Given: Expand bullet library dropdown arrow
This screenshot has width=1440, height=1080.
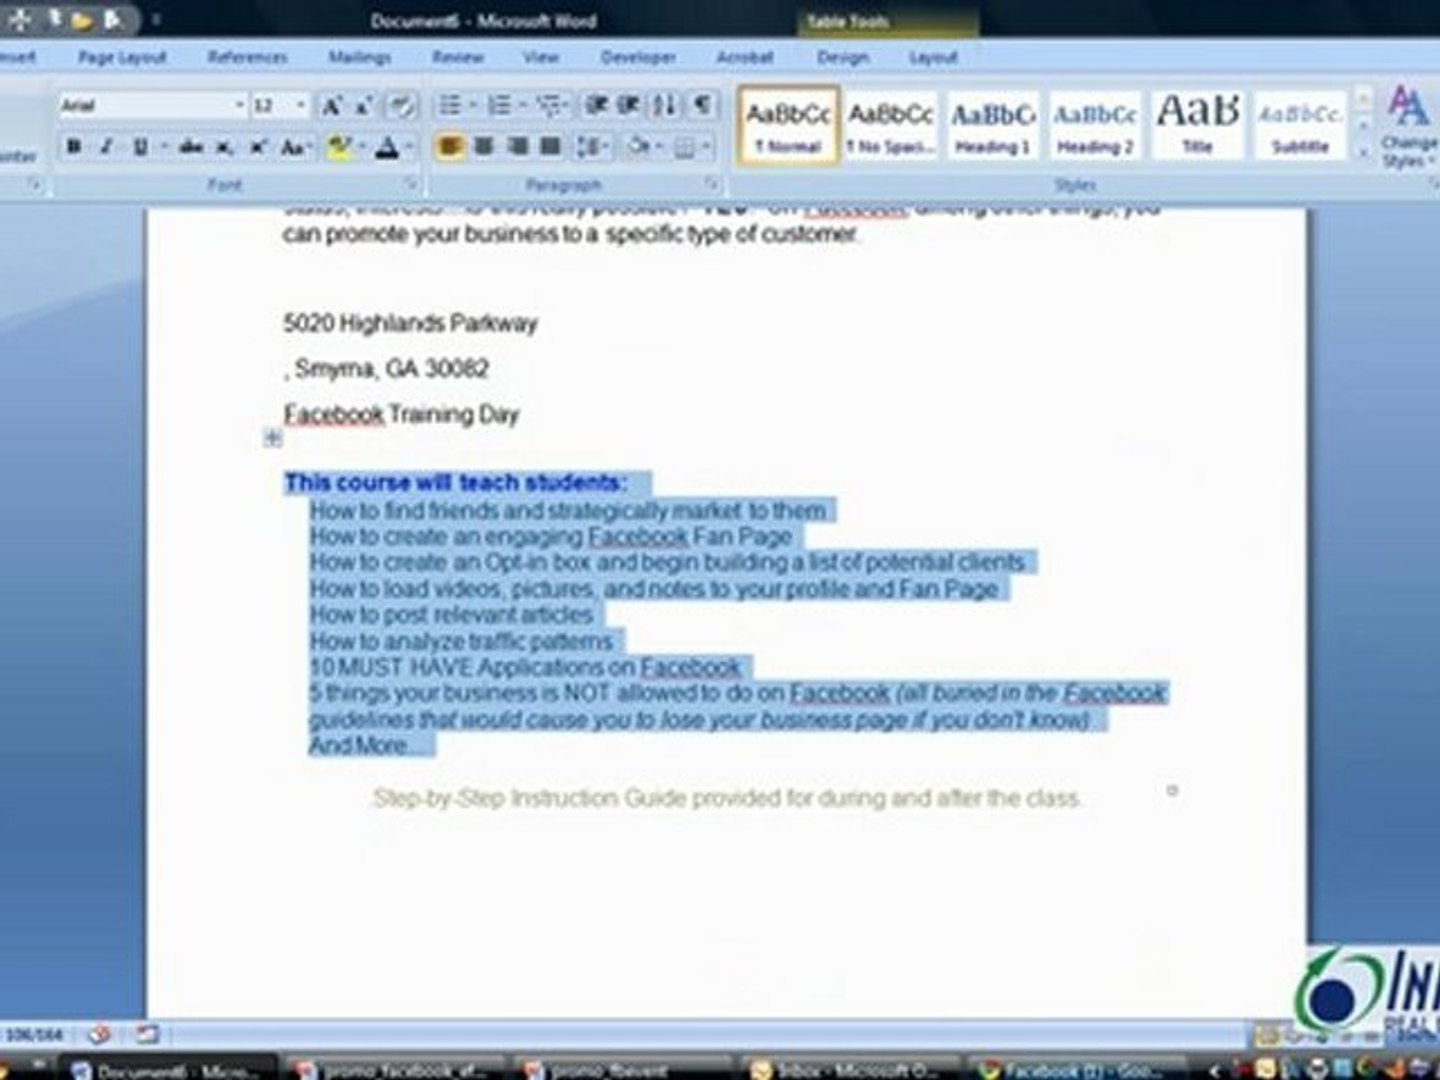Looking at the screenshot, I should point(472,105).
